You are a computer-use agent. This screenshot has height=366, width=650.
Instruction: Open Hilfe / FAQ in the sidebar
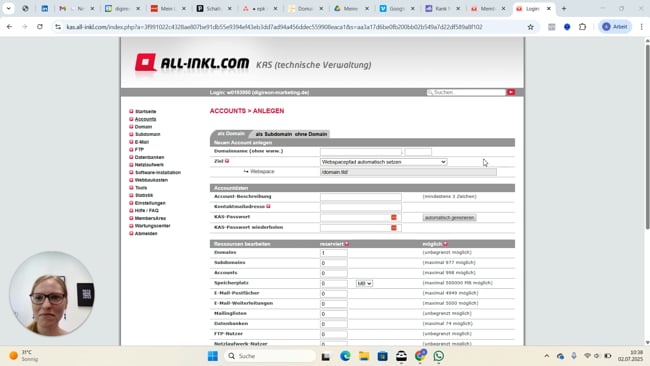[146, 211]
